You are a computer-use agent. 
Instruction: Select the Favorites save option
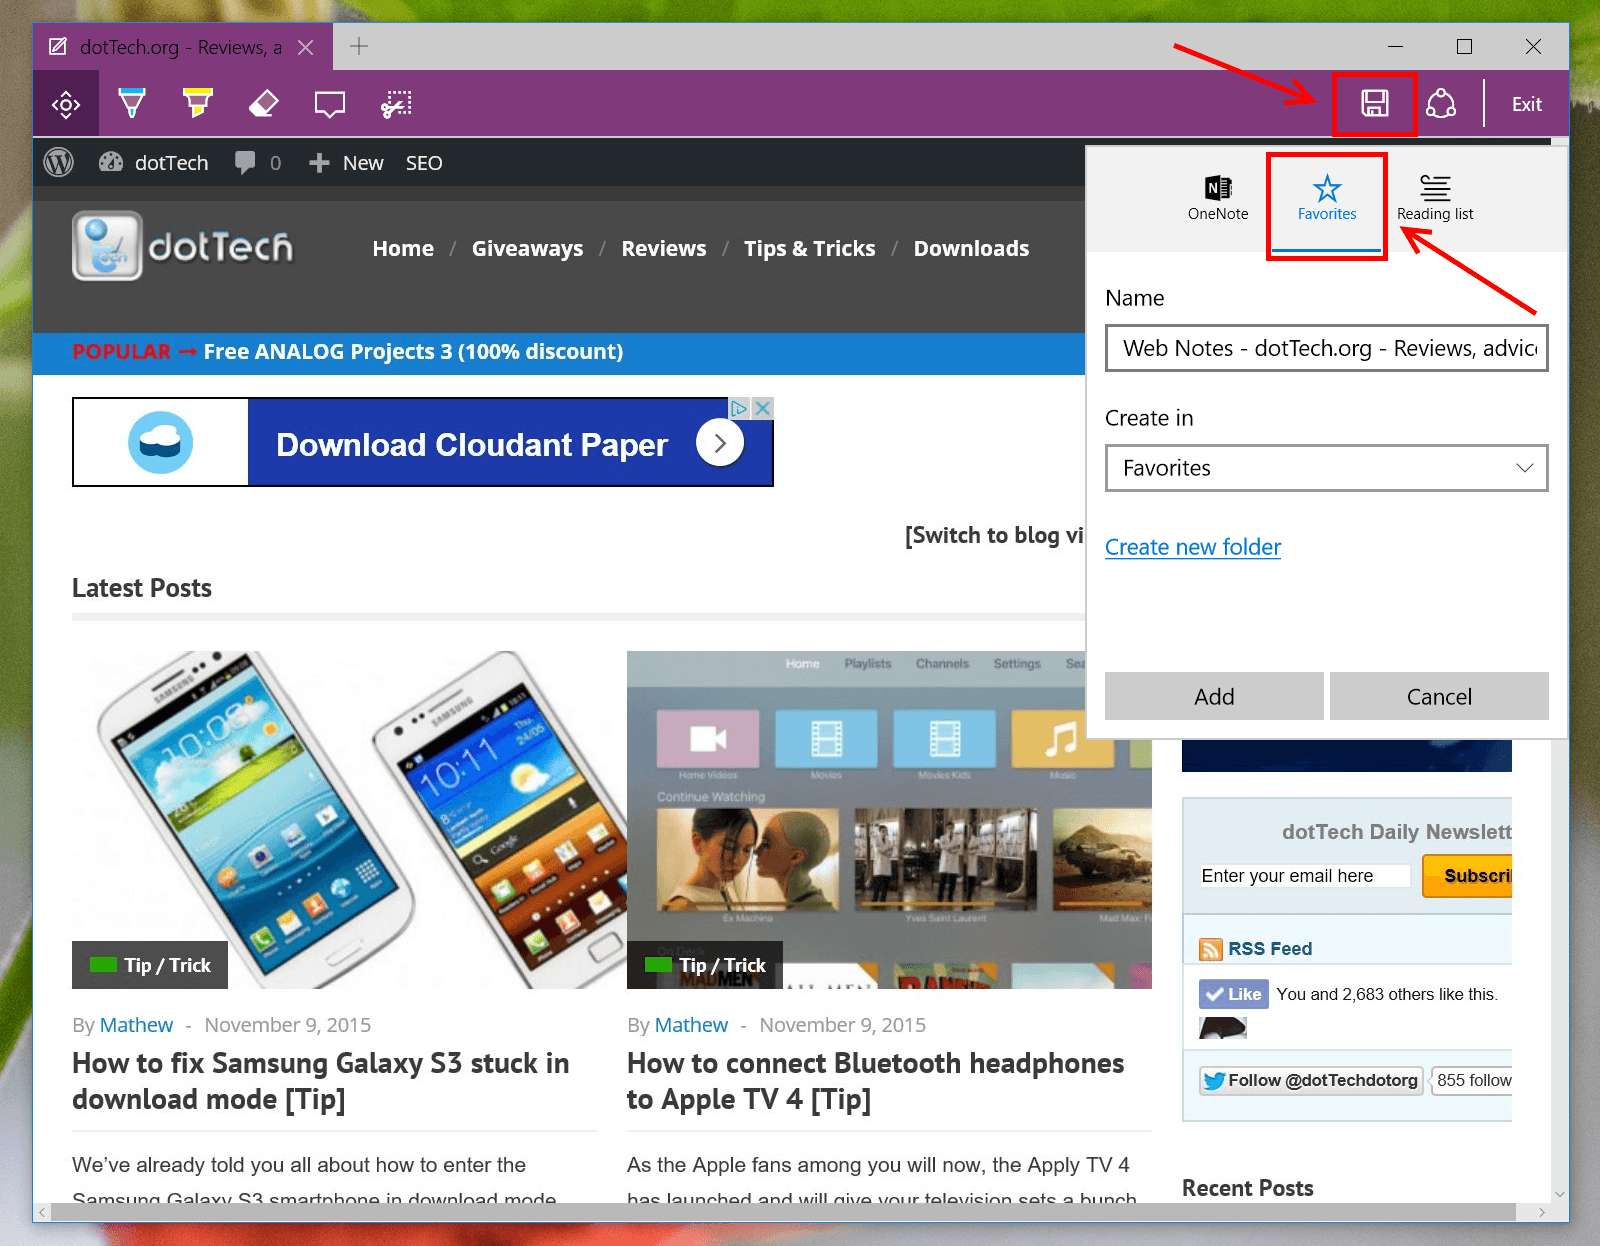(x=1327, y=198)
